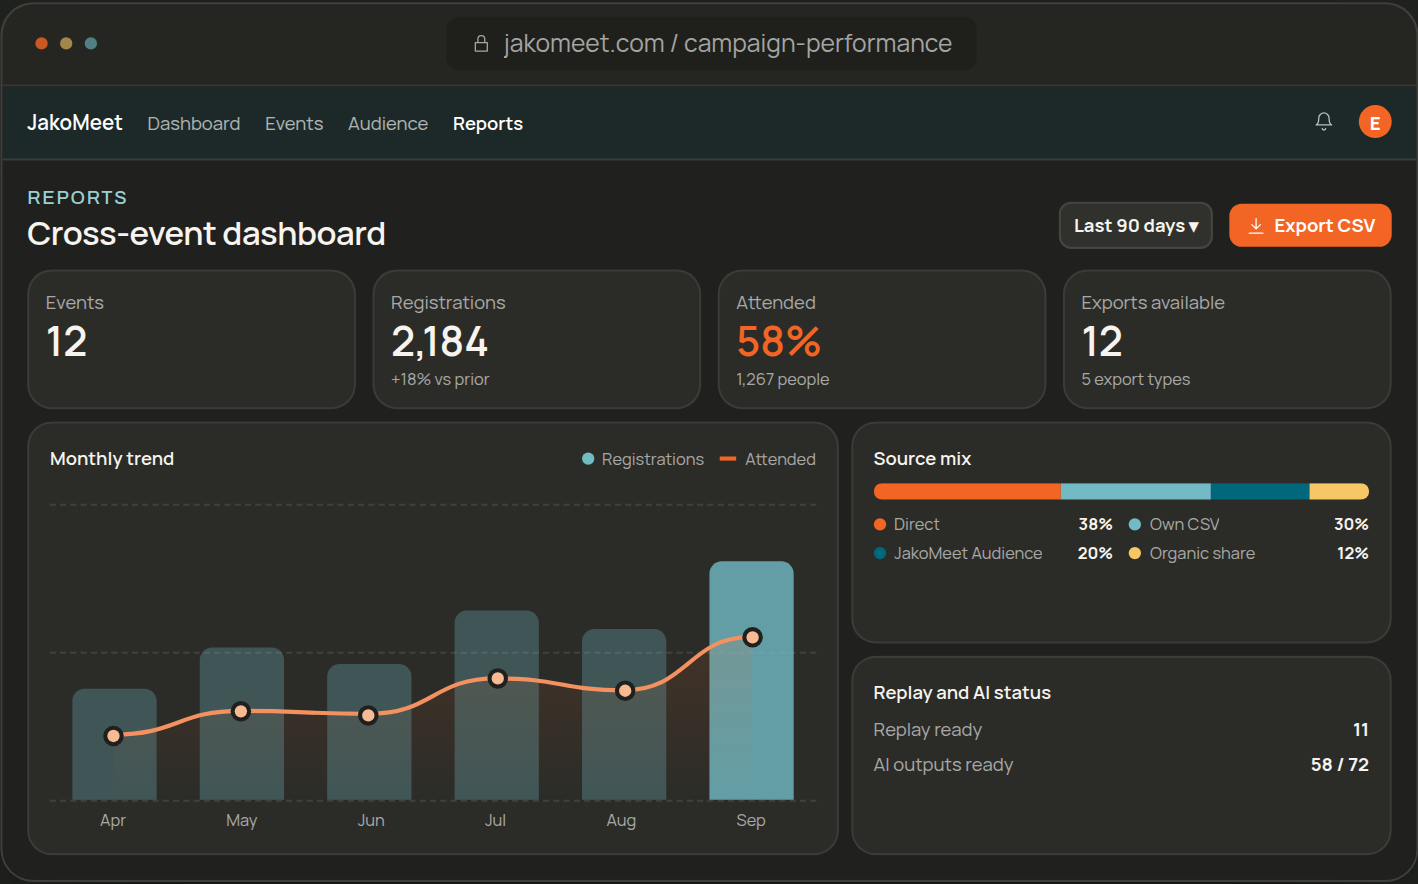Click the light teal Own CSV bar segment
This screenshot has width=1418, height=884.
tap(1136, 491)
